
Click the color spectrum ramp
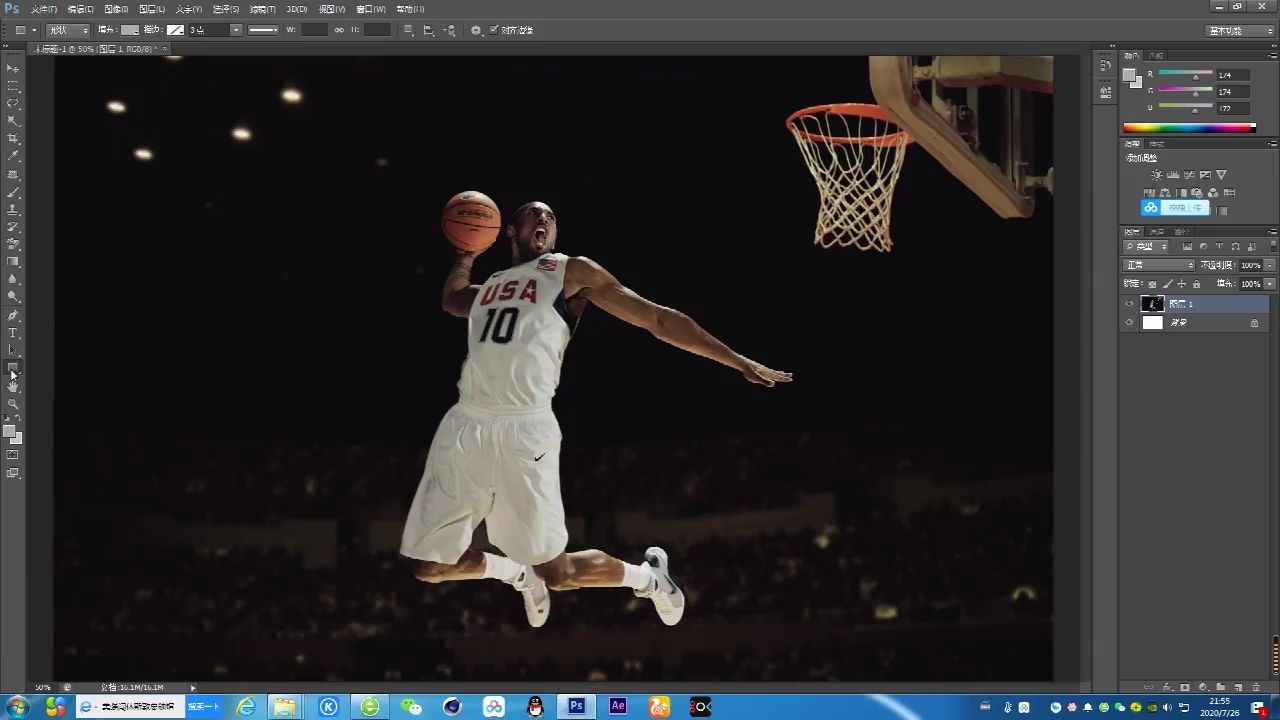[x=1188, y=127]
